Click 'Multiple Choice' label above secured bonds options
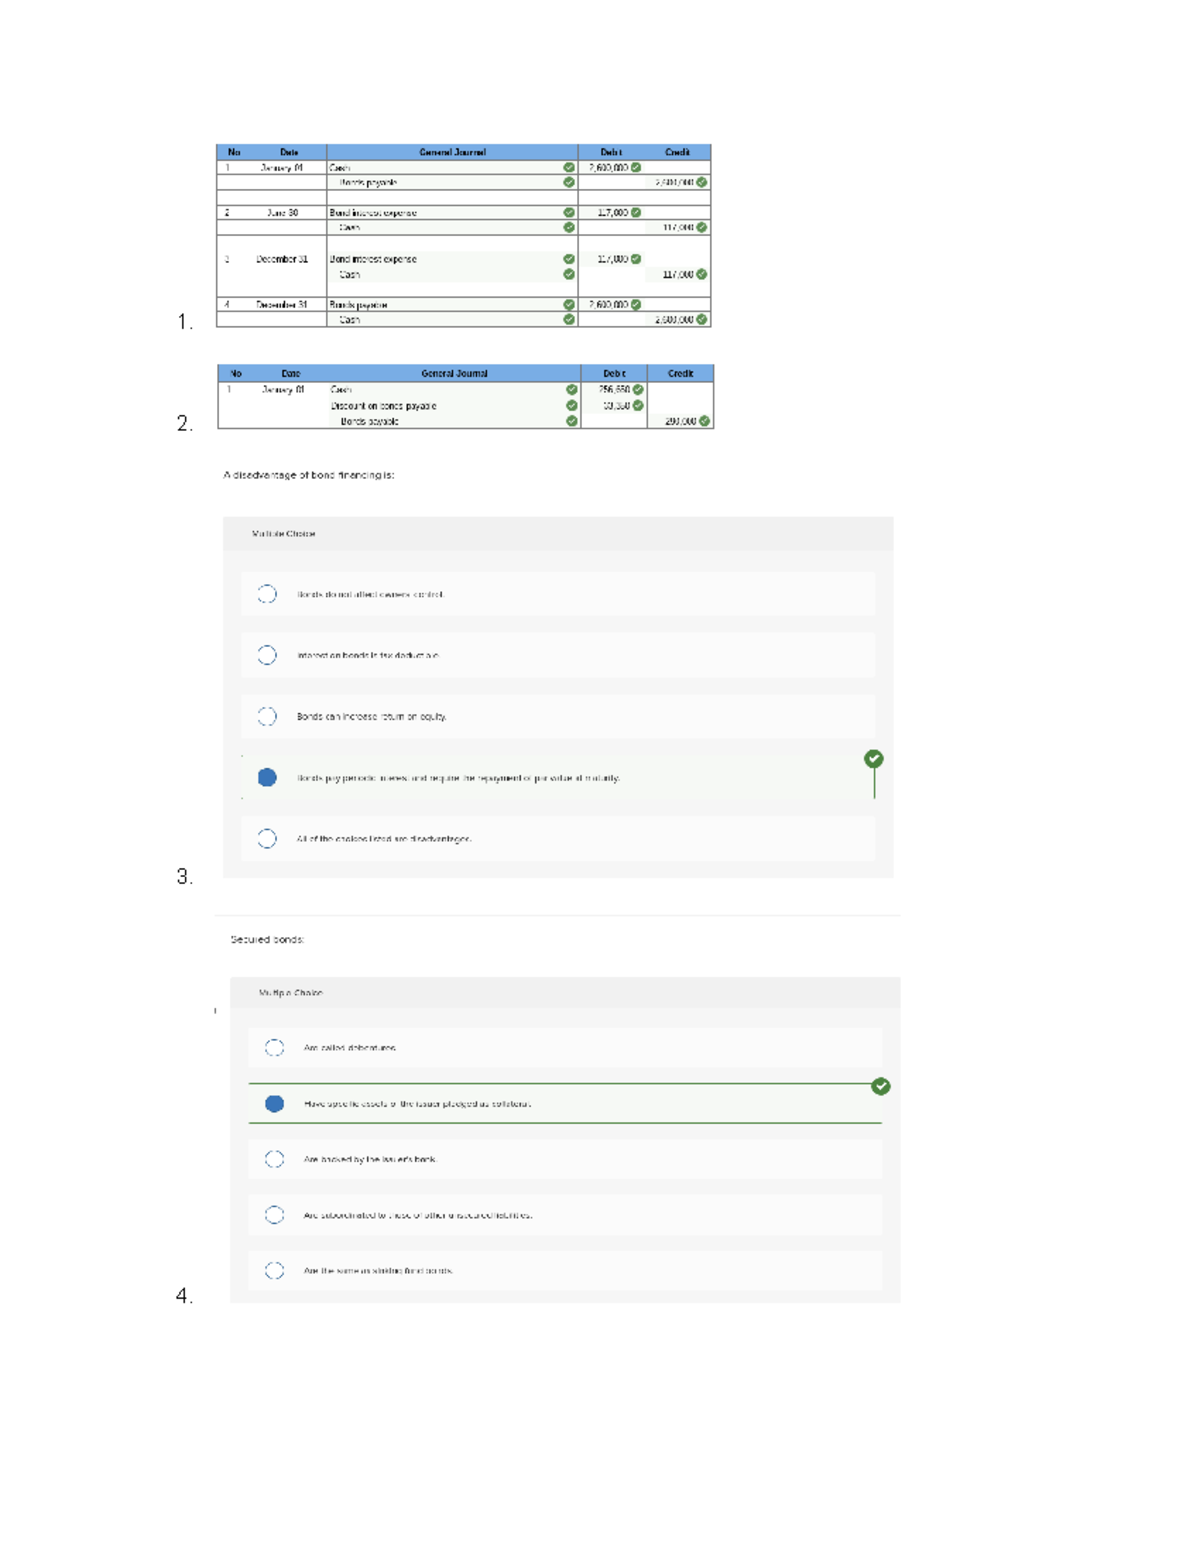Viewport: 1200px width, 1553px height. (291, 993)
